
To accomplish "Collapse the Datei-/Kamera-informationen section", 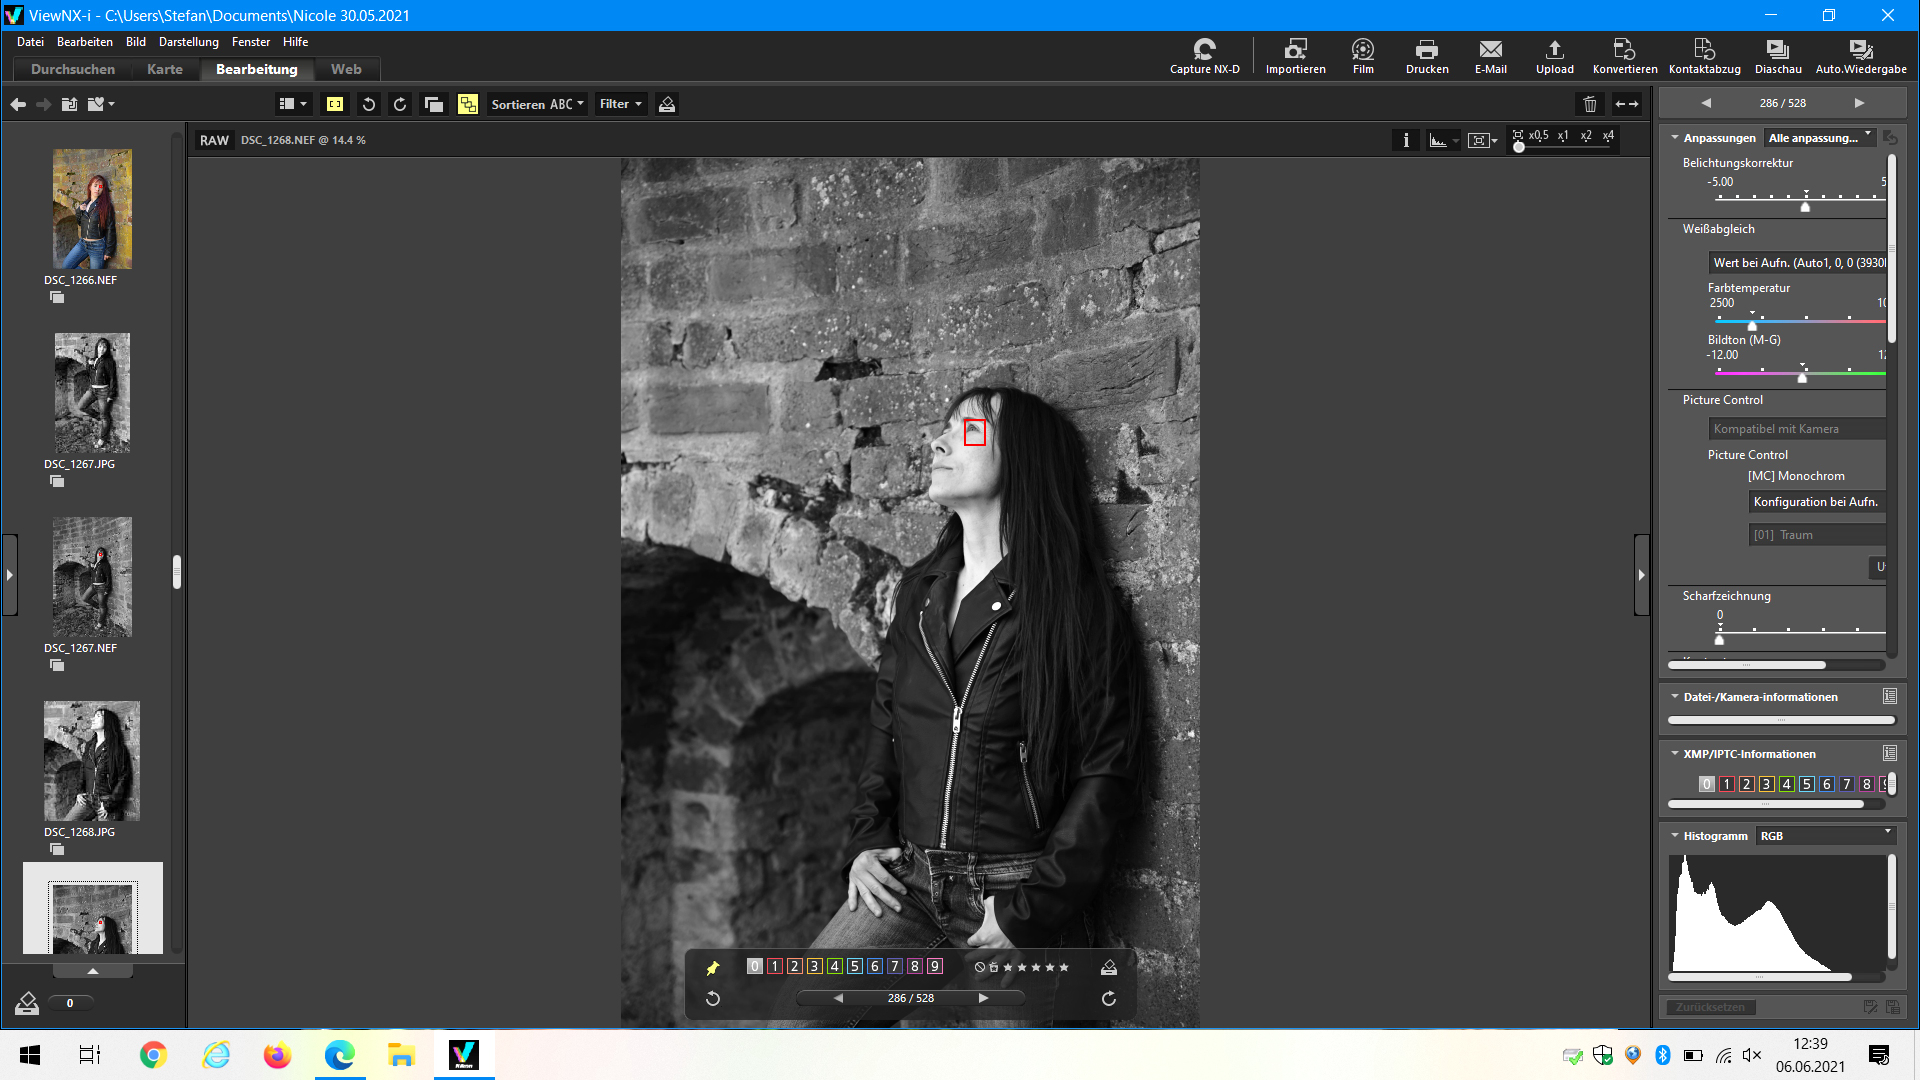I will 1674,697.
